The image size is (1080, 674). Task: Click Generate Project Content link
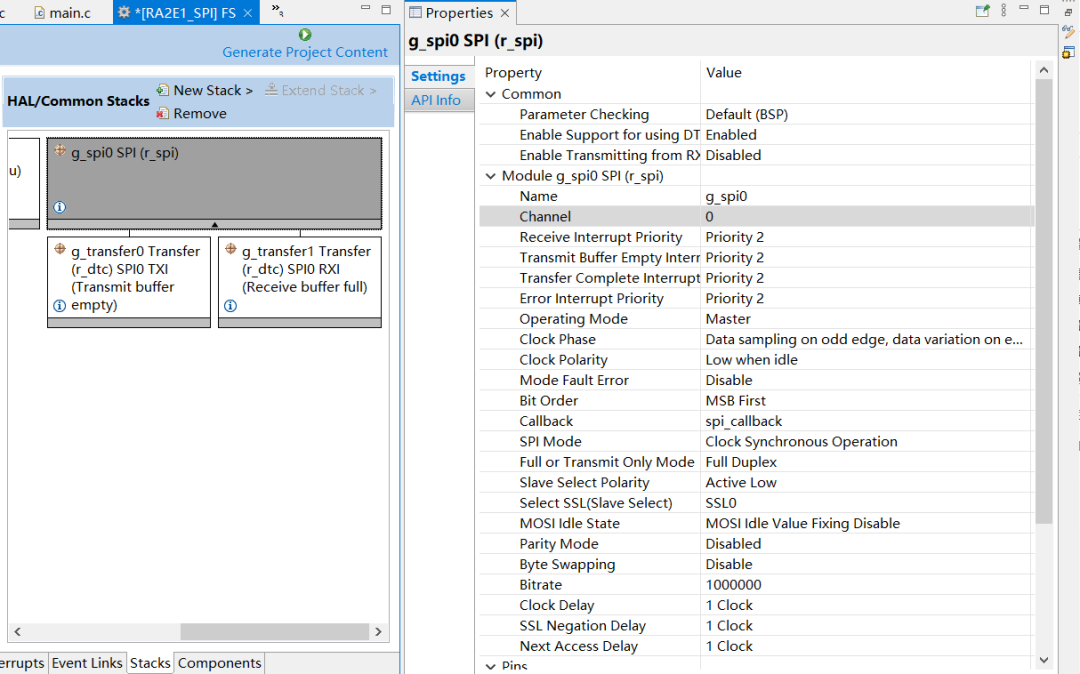click(x=305, y=52)
